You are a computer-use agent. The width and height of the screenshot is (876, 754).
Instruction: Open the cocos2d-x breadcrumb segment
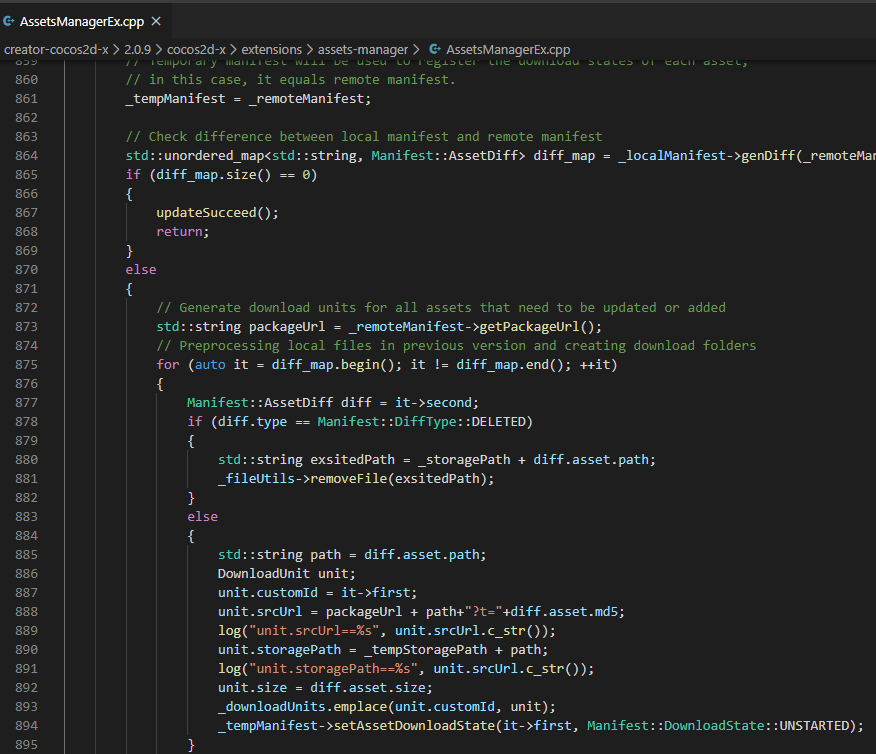pyautogui.click(x=196, y=50)
